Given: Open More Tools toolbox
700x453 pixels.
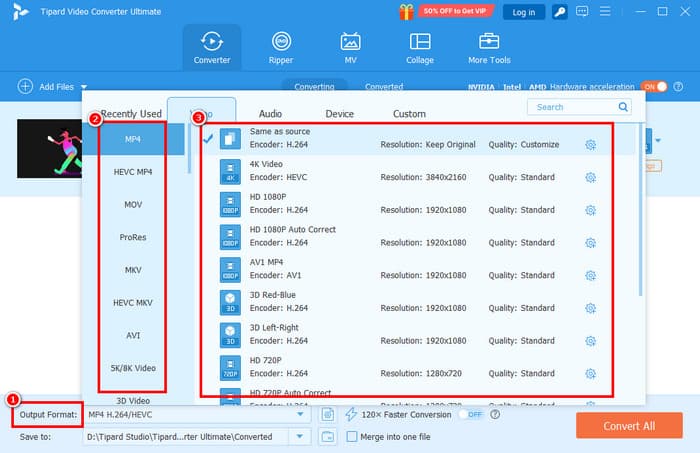Looking at the screenshot, I should pyautogui.click(x=489, y=48).
